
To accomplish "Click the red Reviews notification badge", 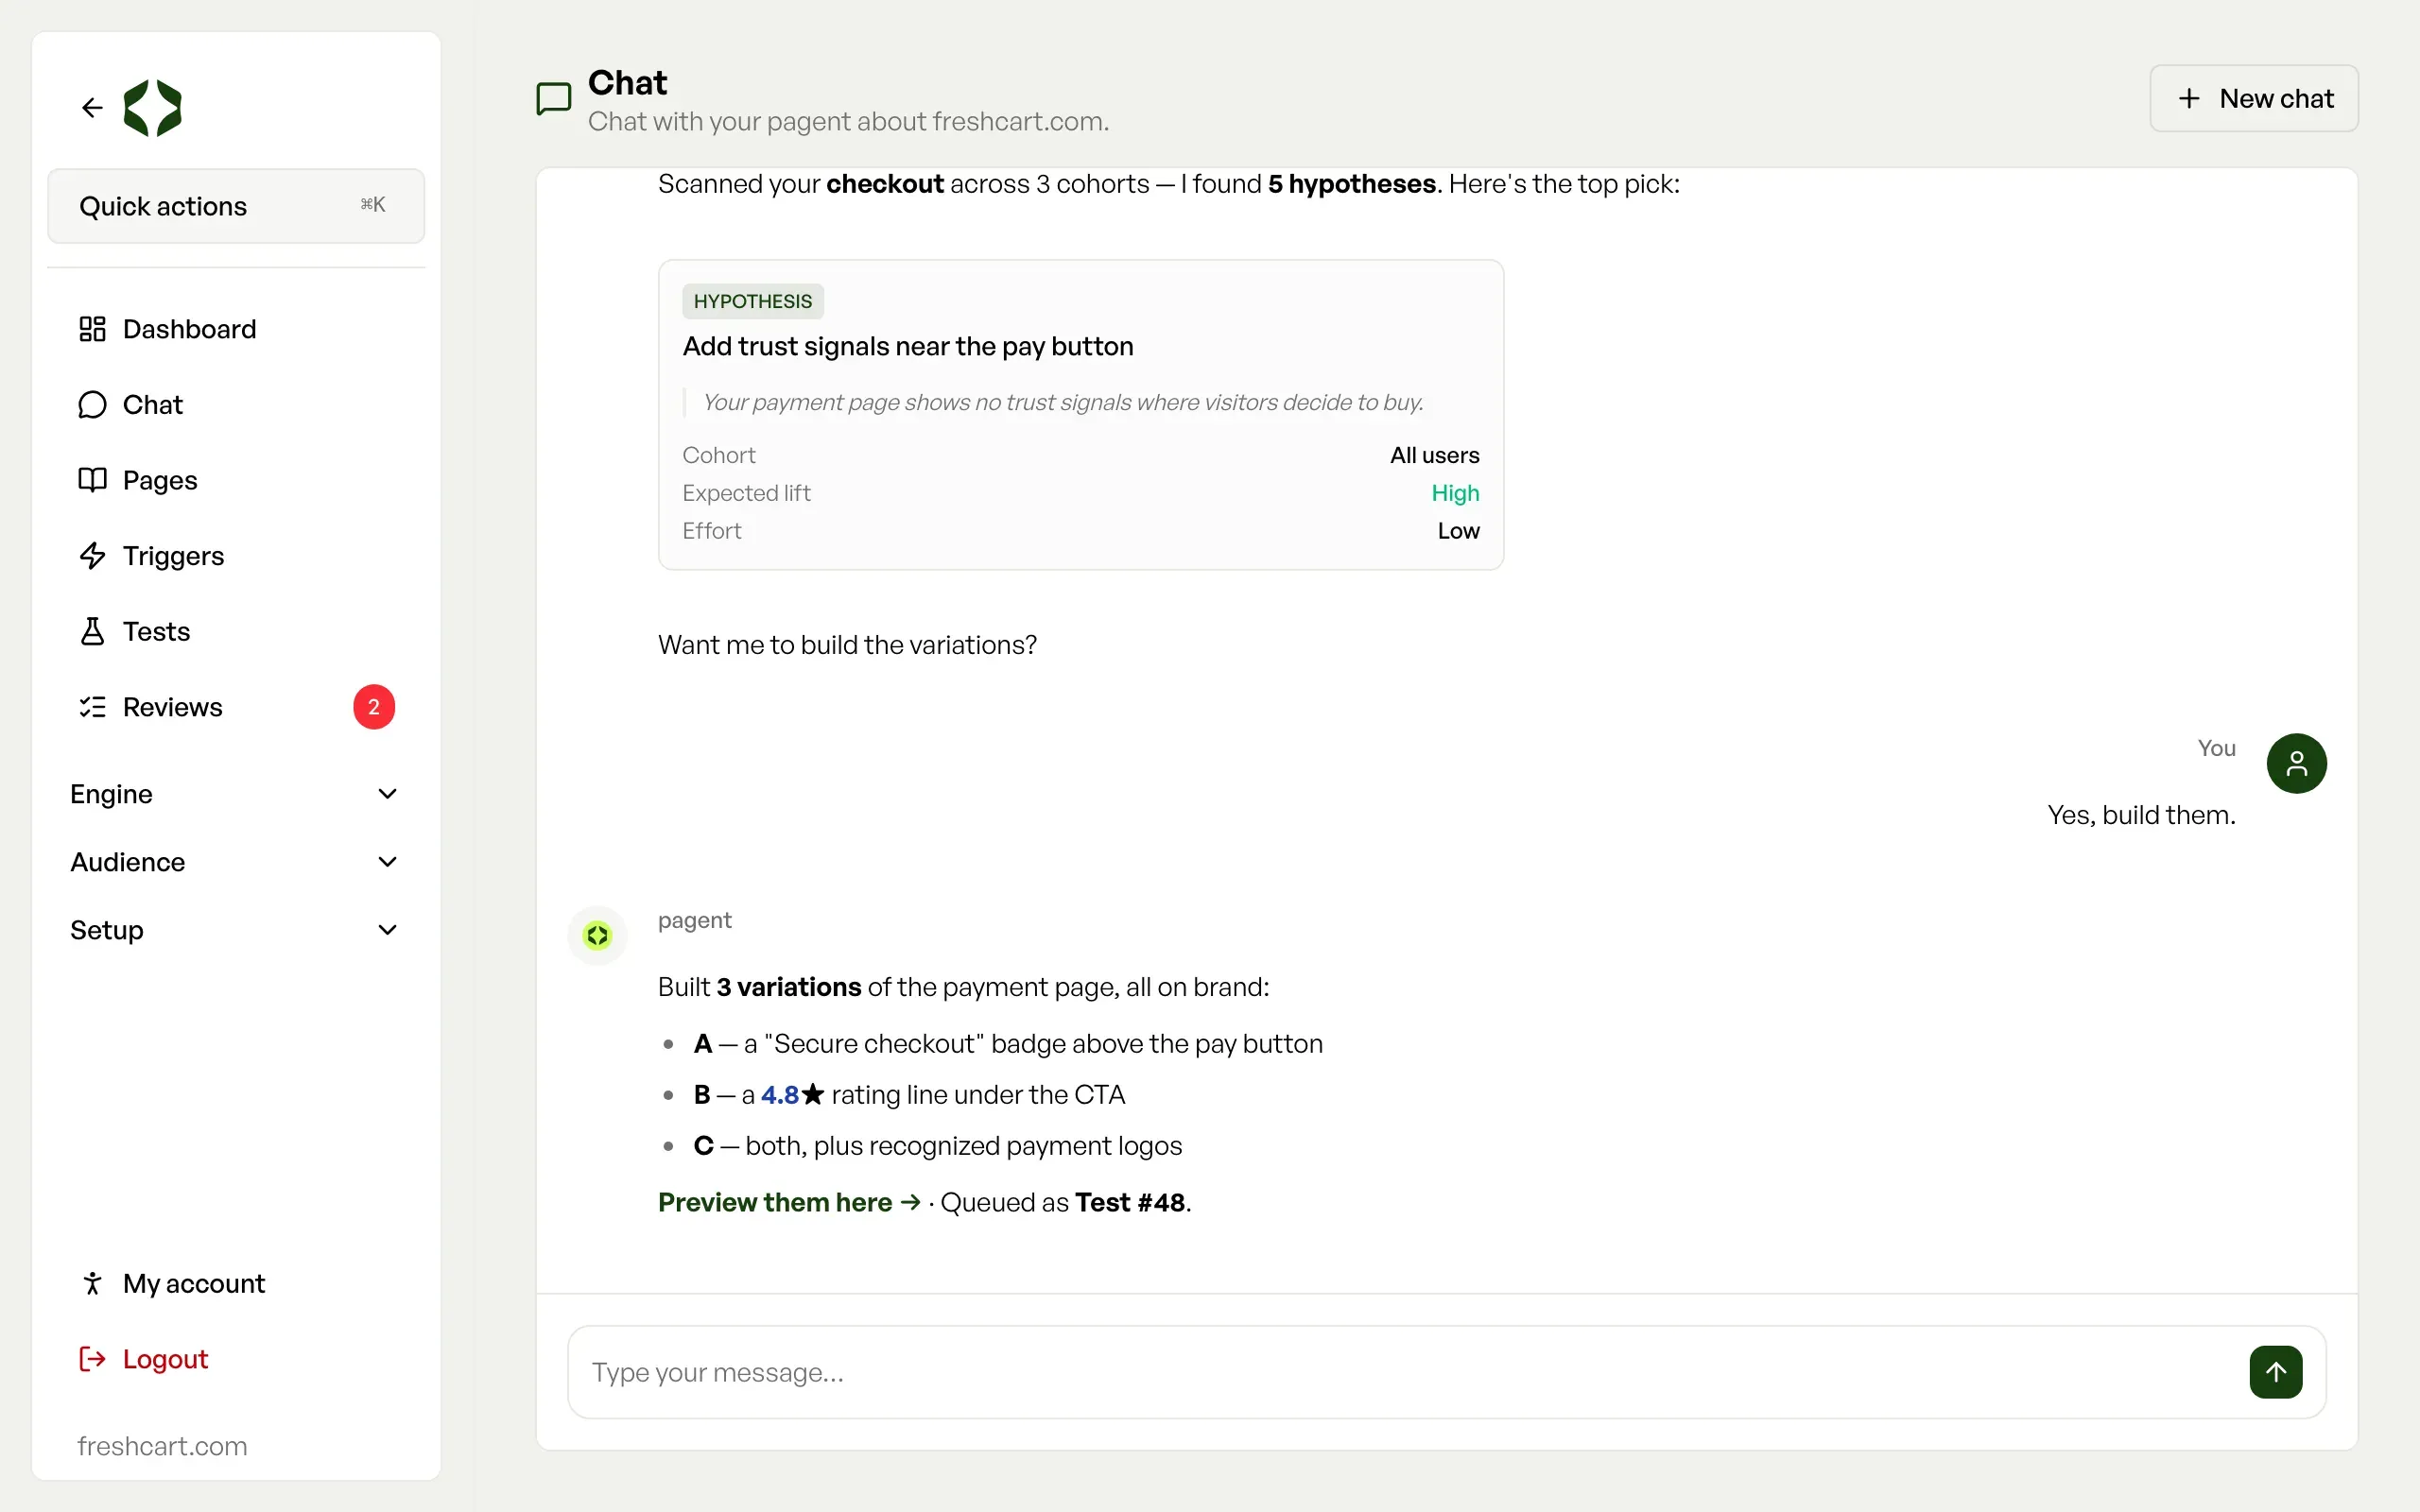I will tap(374, 707).
